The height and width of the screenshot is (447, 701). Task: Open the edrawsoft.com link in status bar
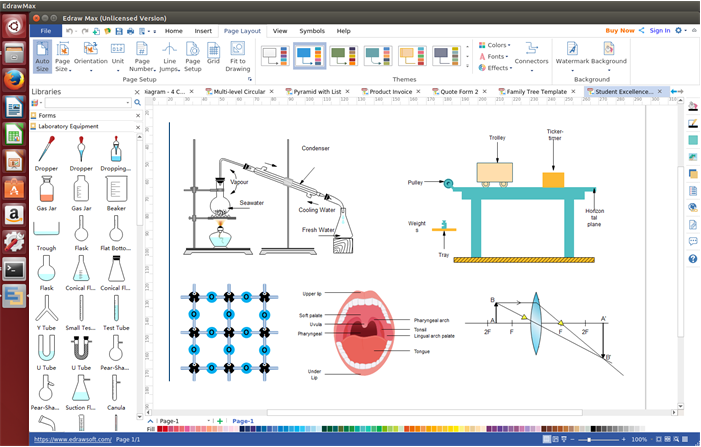pyautogui.click(x=73, y=439)
